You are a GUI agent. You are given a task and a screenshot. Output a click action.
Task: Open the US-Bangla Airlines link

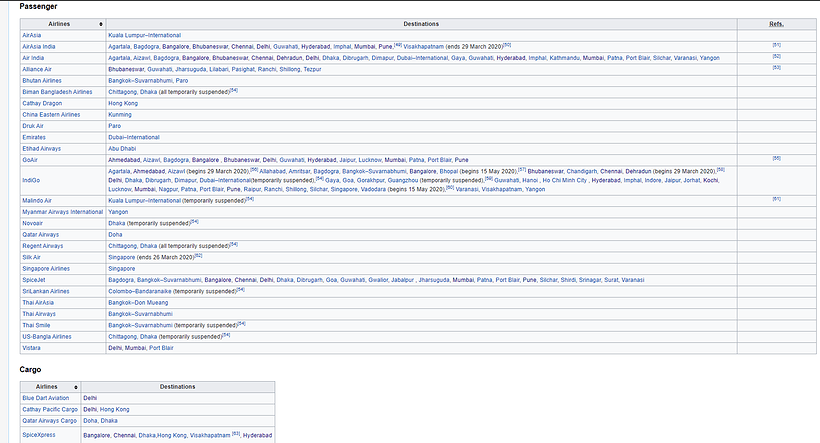[47, 337]
